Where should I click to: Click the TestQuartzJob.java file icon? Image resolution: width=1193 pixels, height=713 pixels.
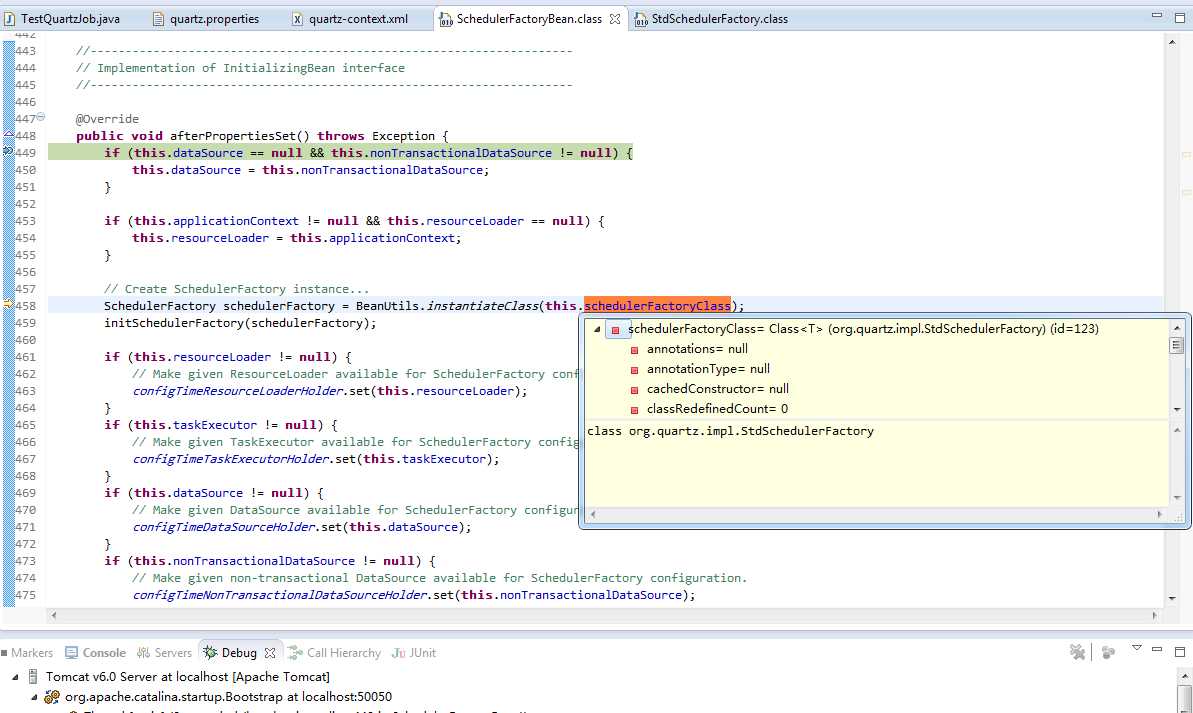point(9,19)
